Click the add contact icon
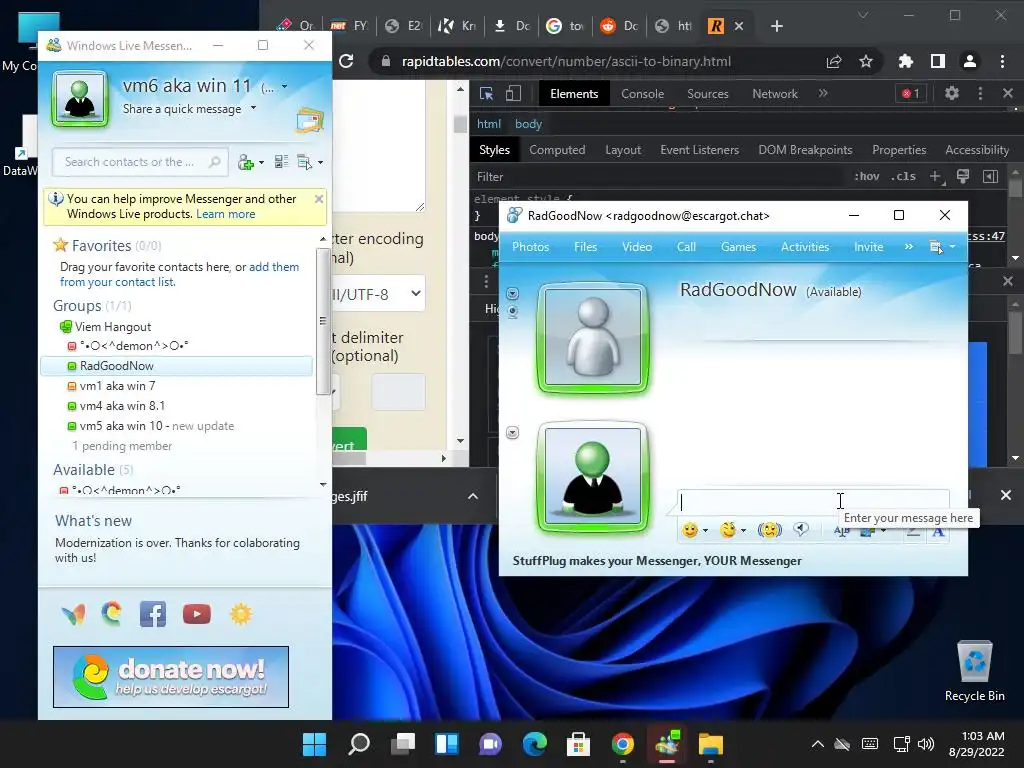 pos(246,162)
